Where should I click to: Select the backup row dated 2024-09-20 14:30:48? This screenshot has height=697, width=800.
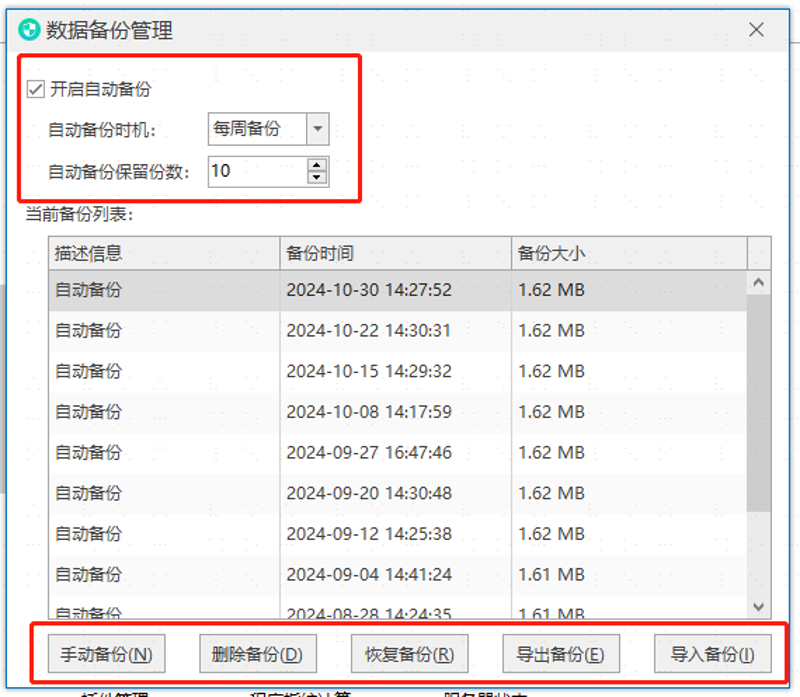397,494
